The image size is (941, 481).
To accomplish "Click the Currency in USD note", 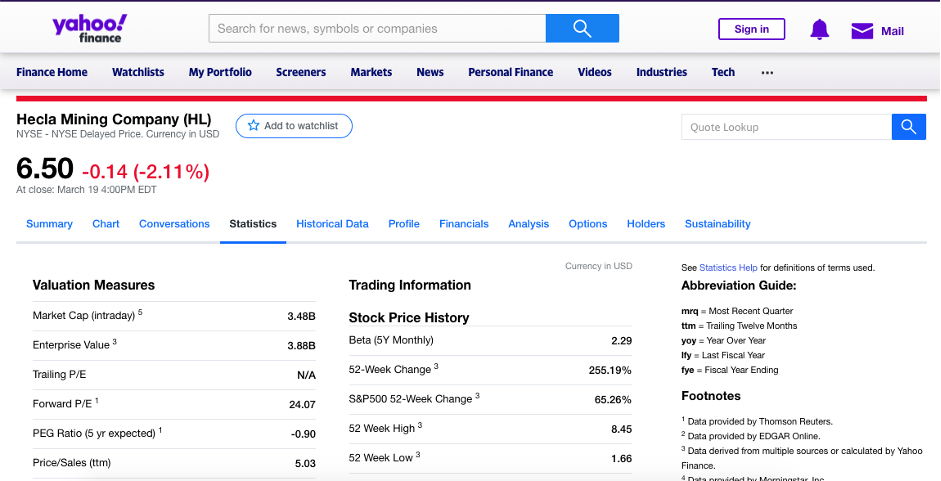I will [598, 266].
